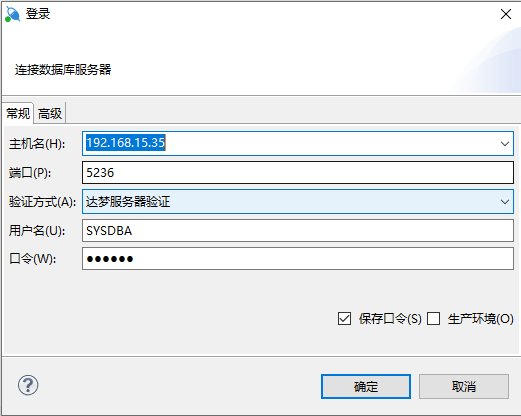This screenshot has height=416, width=521.
Task: Click the 主机名(H): label
Action: tap(37, 144)
